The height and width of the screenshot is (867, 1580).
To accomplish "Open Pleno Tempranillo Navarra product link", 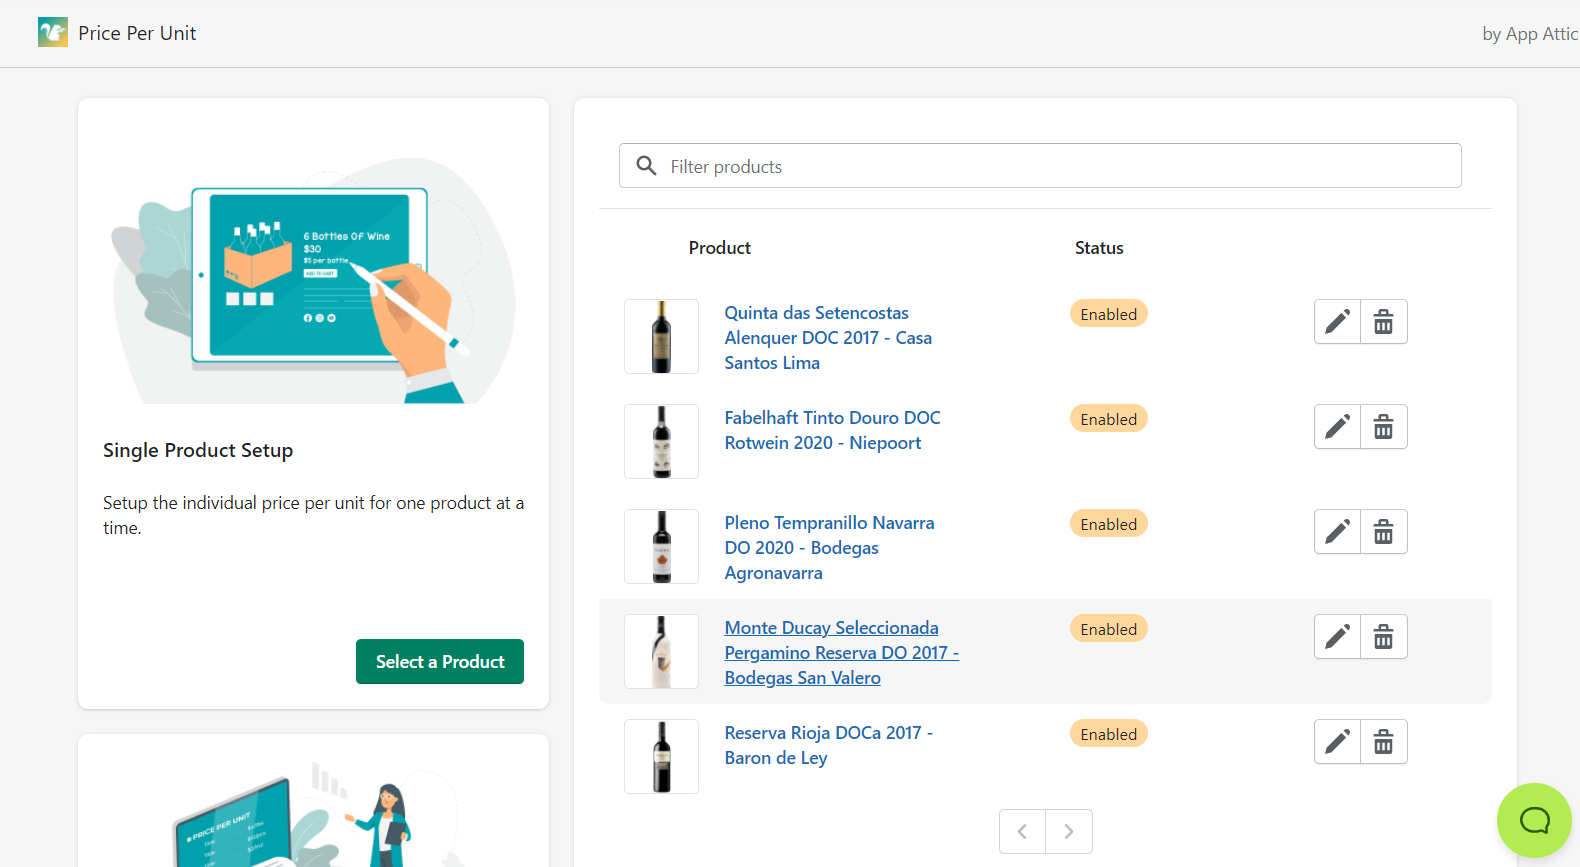I will pos(829,548).
